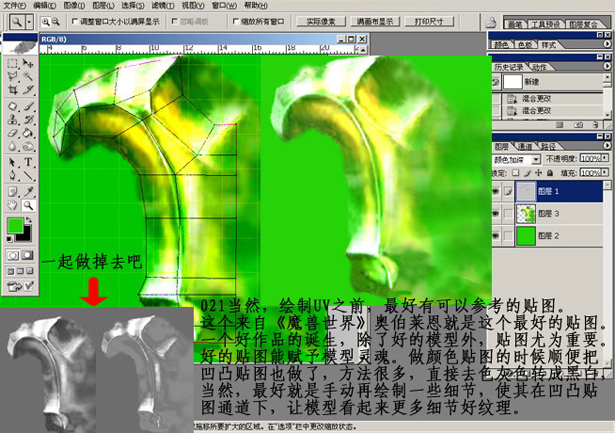The width and height of the screenshot is (615, 433).
Task: Toggle lock transparent pixels in Layers
Action: pos(516,173)
